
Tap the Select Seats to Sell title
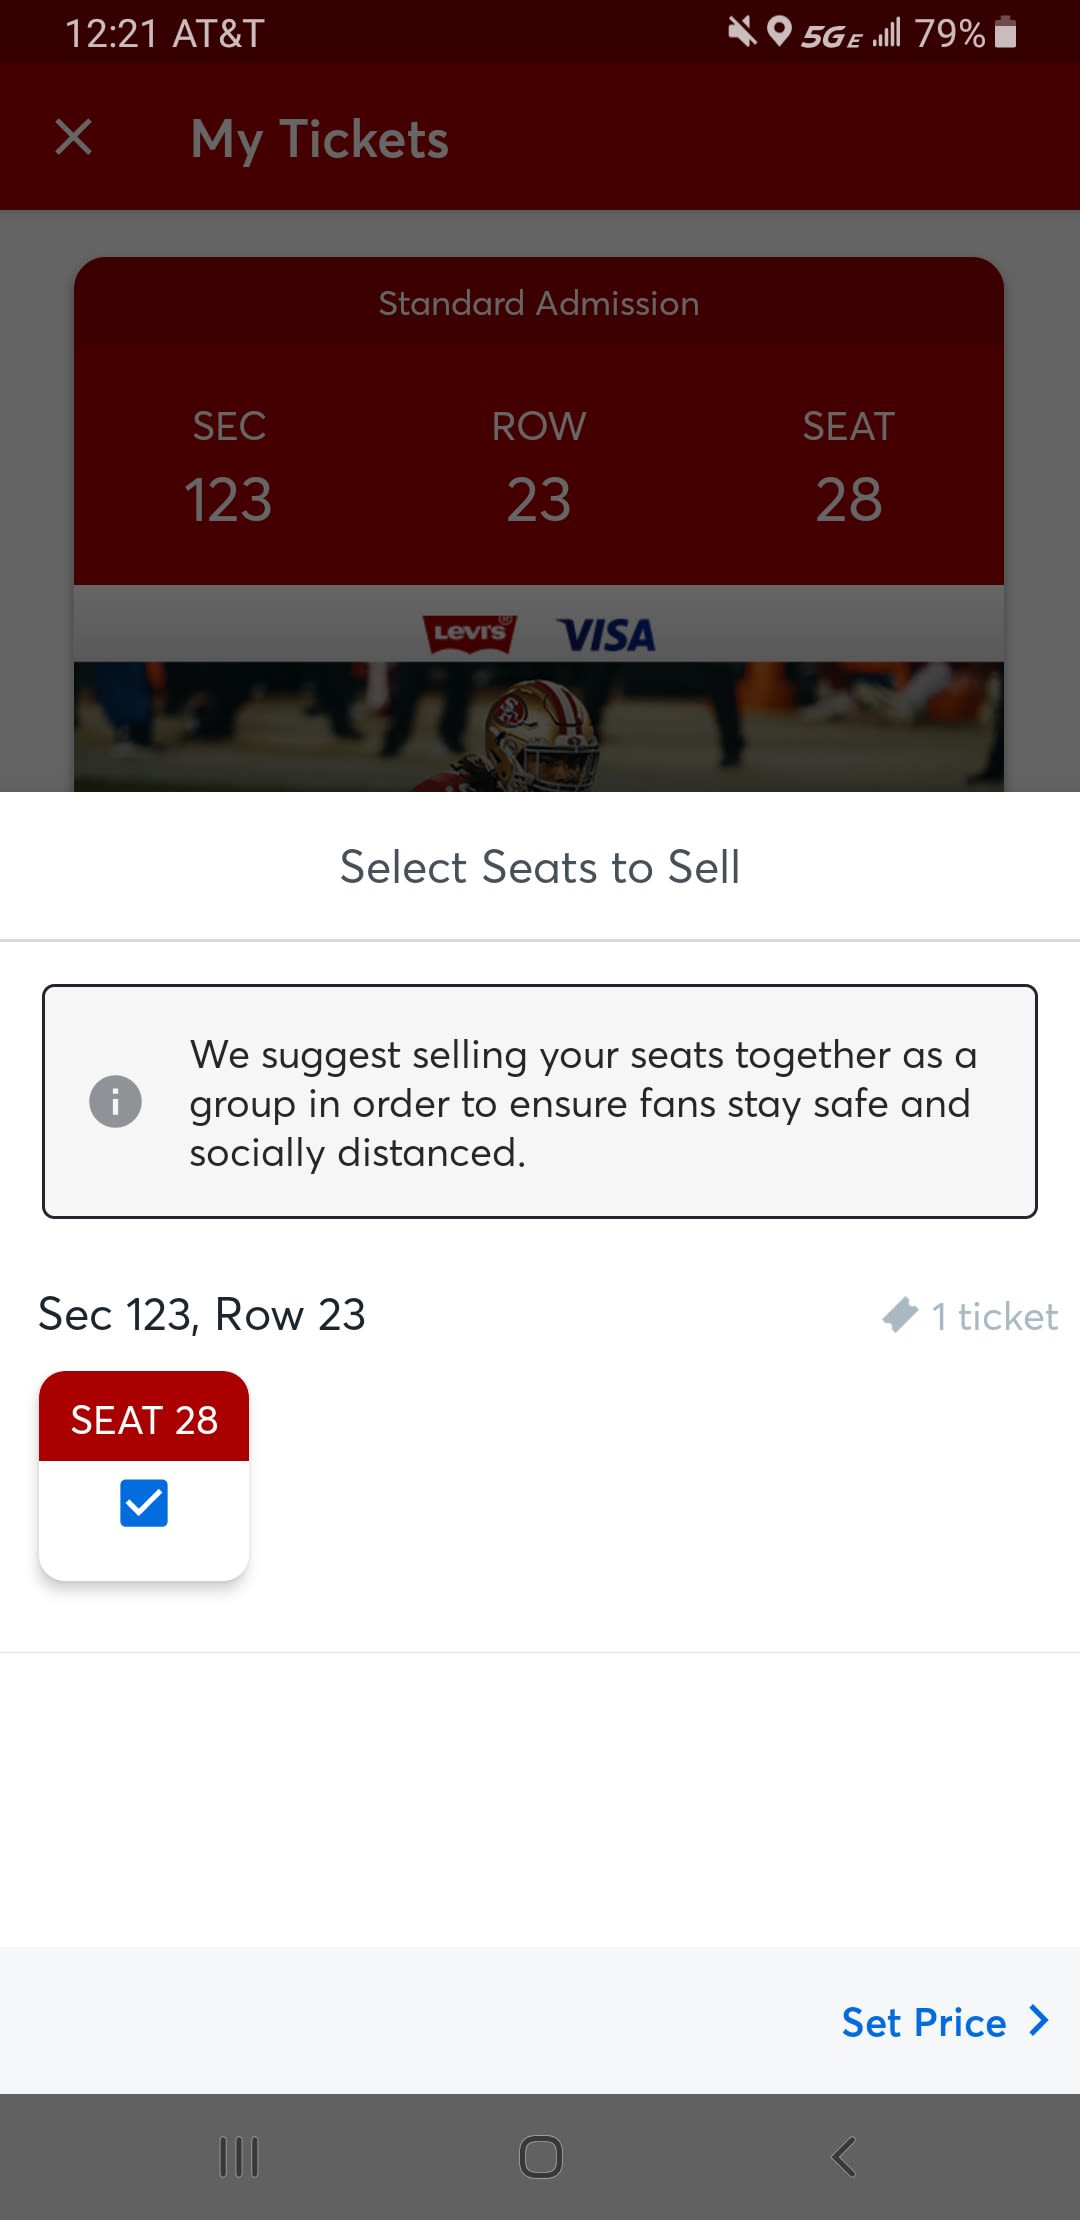540,867
